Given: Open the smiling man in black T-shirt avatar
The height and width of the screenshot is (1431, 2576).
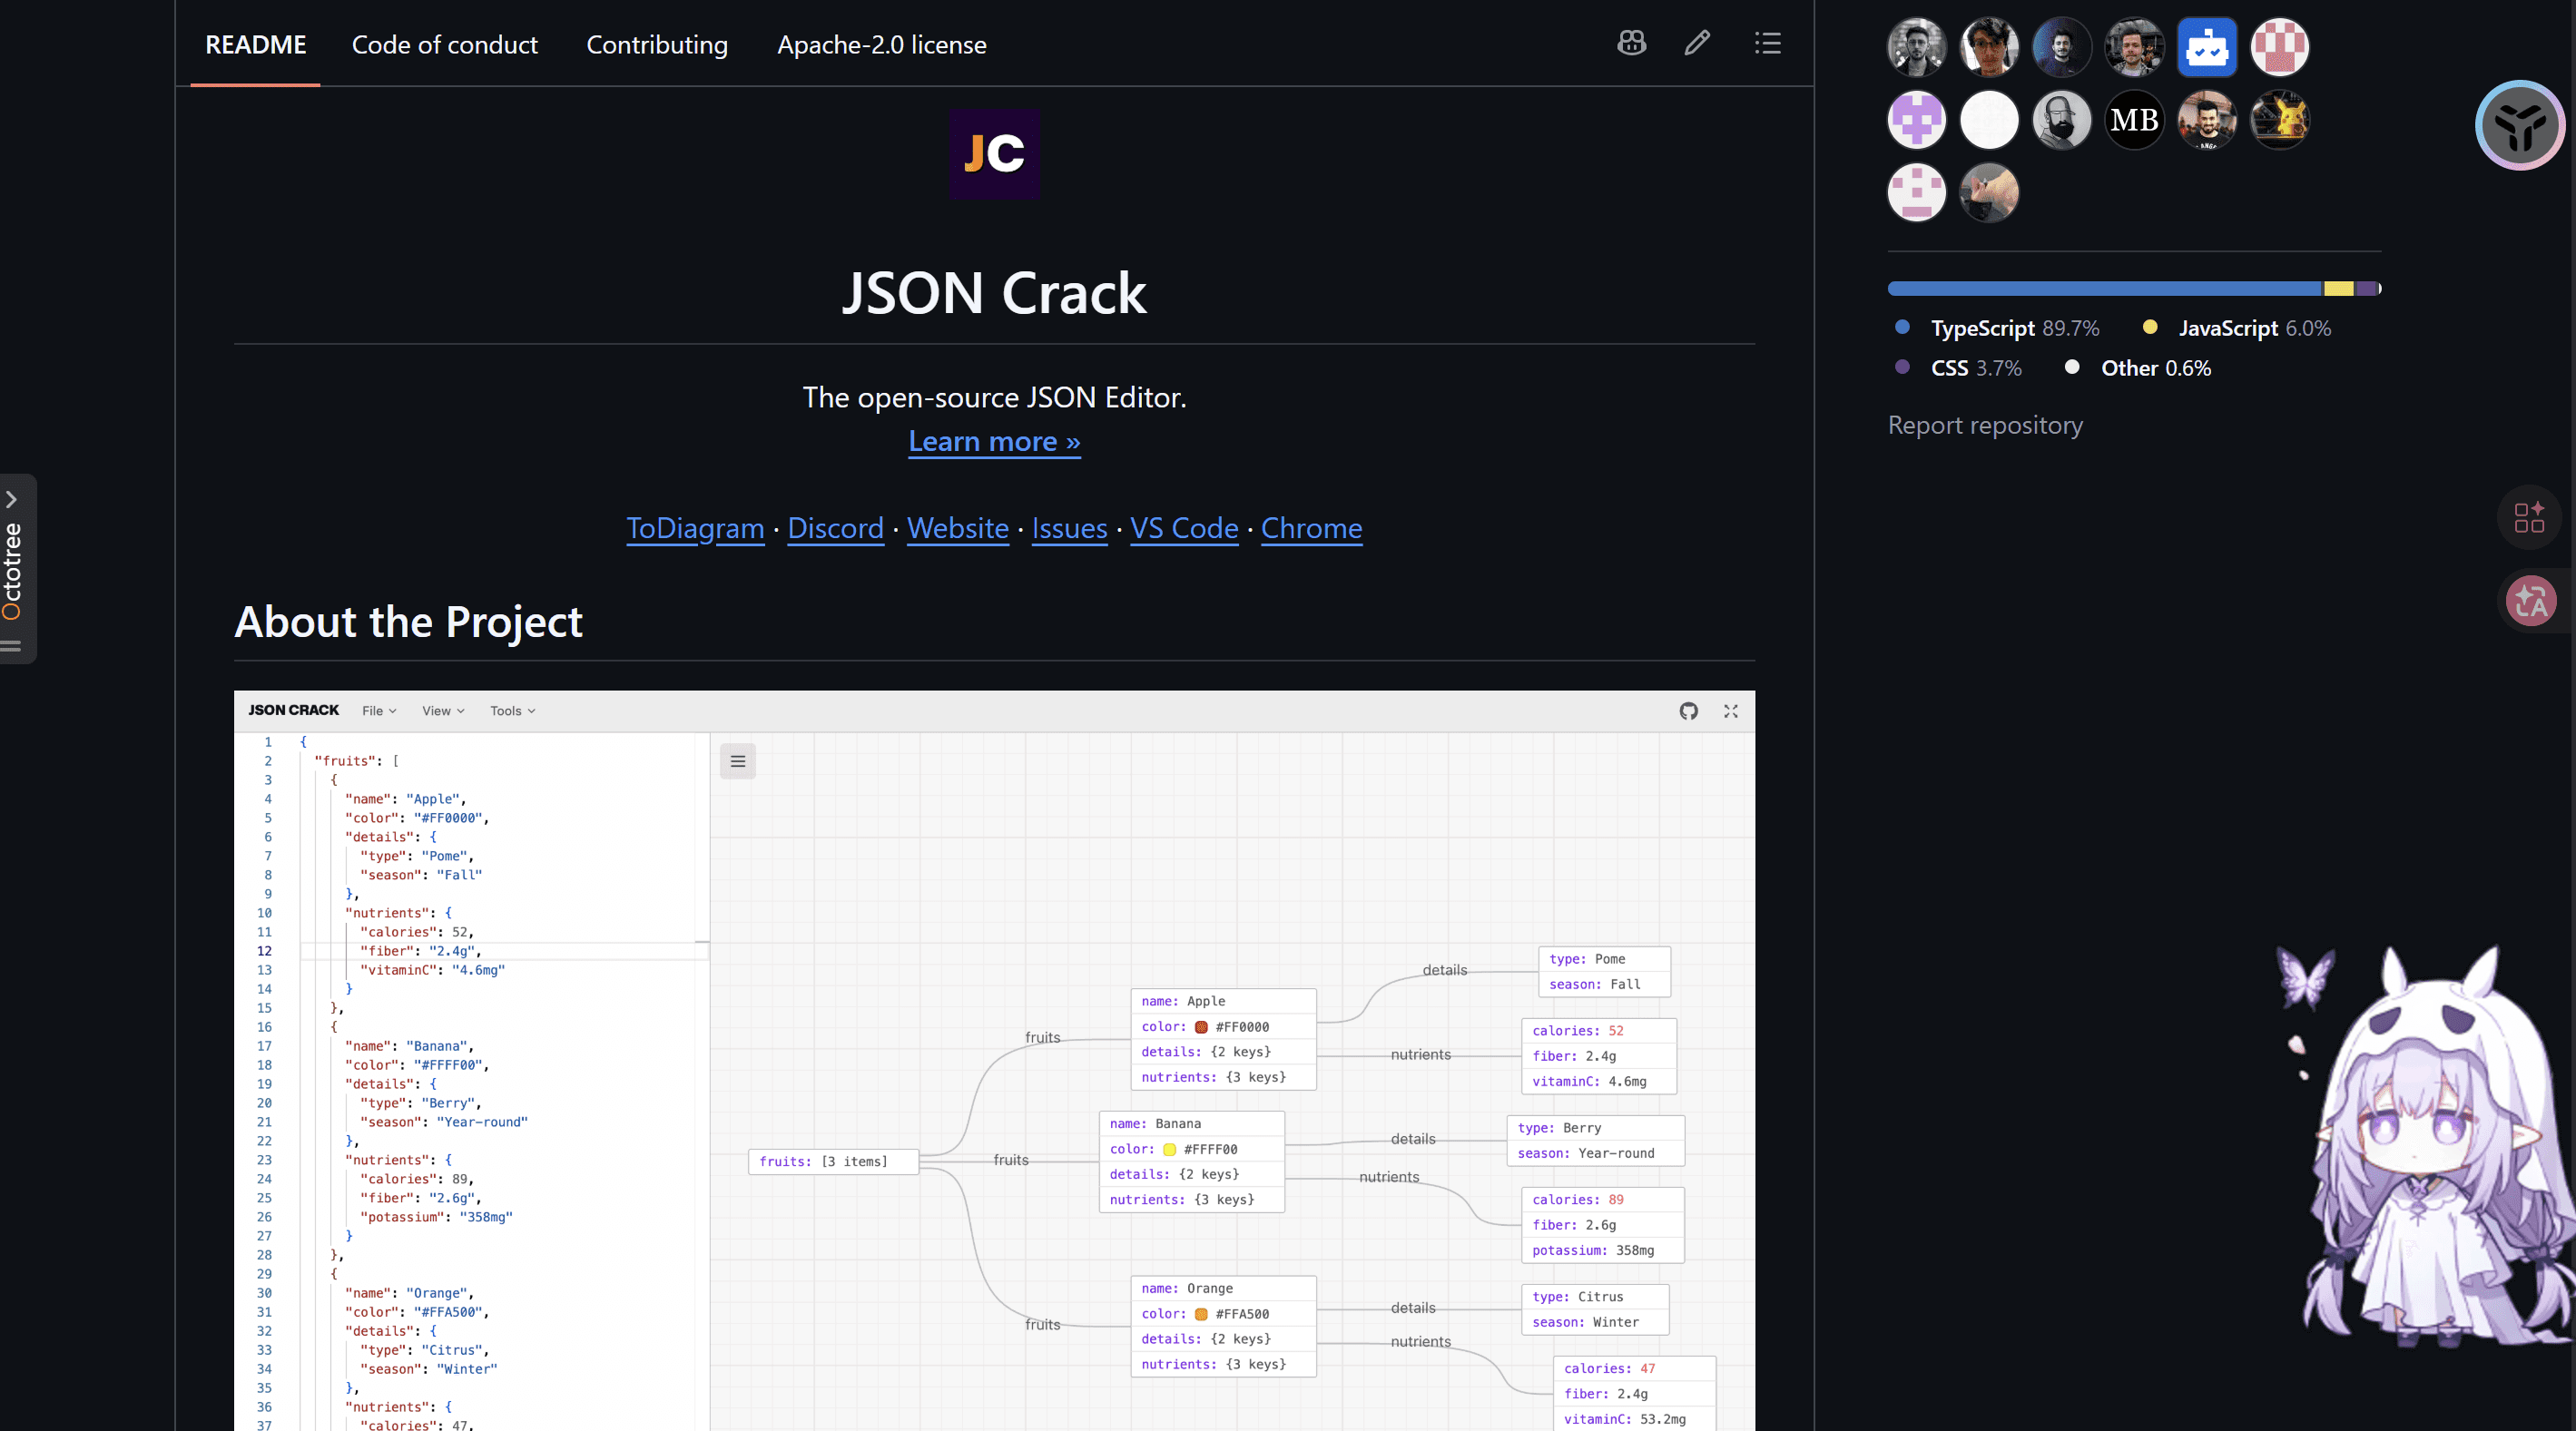Looking at the screenshot, I should (2207, 120).
